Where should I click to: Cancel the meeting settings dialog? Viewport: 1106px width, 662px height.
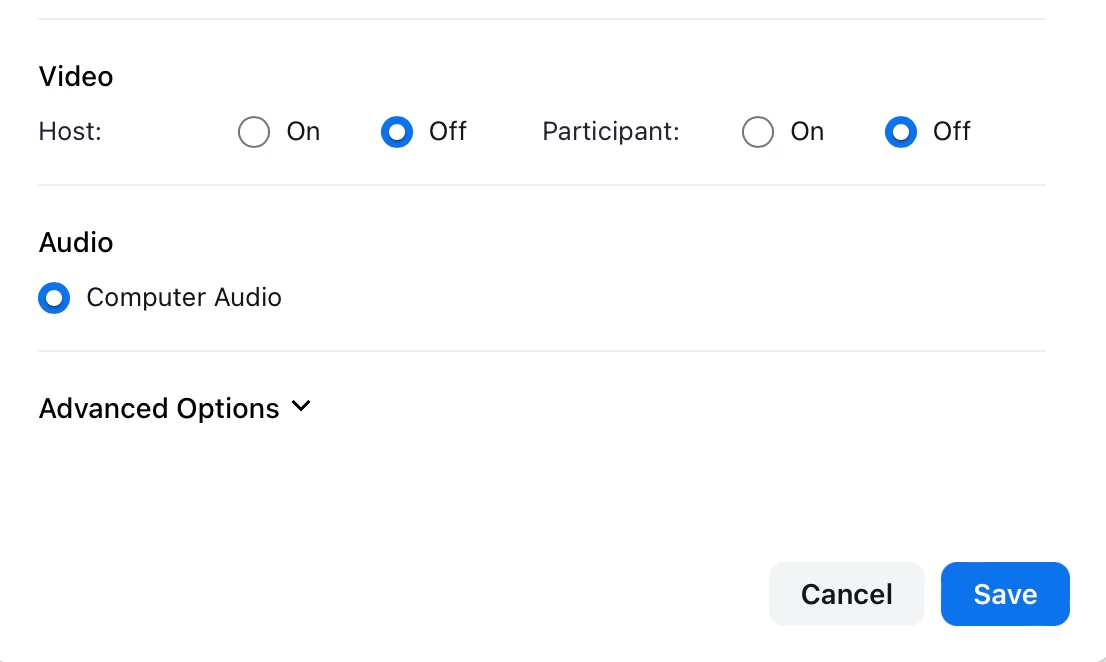click(846, 594)
